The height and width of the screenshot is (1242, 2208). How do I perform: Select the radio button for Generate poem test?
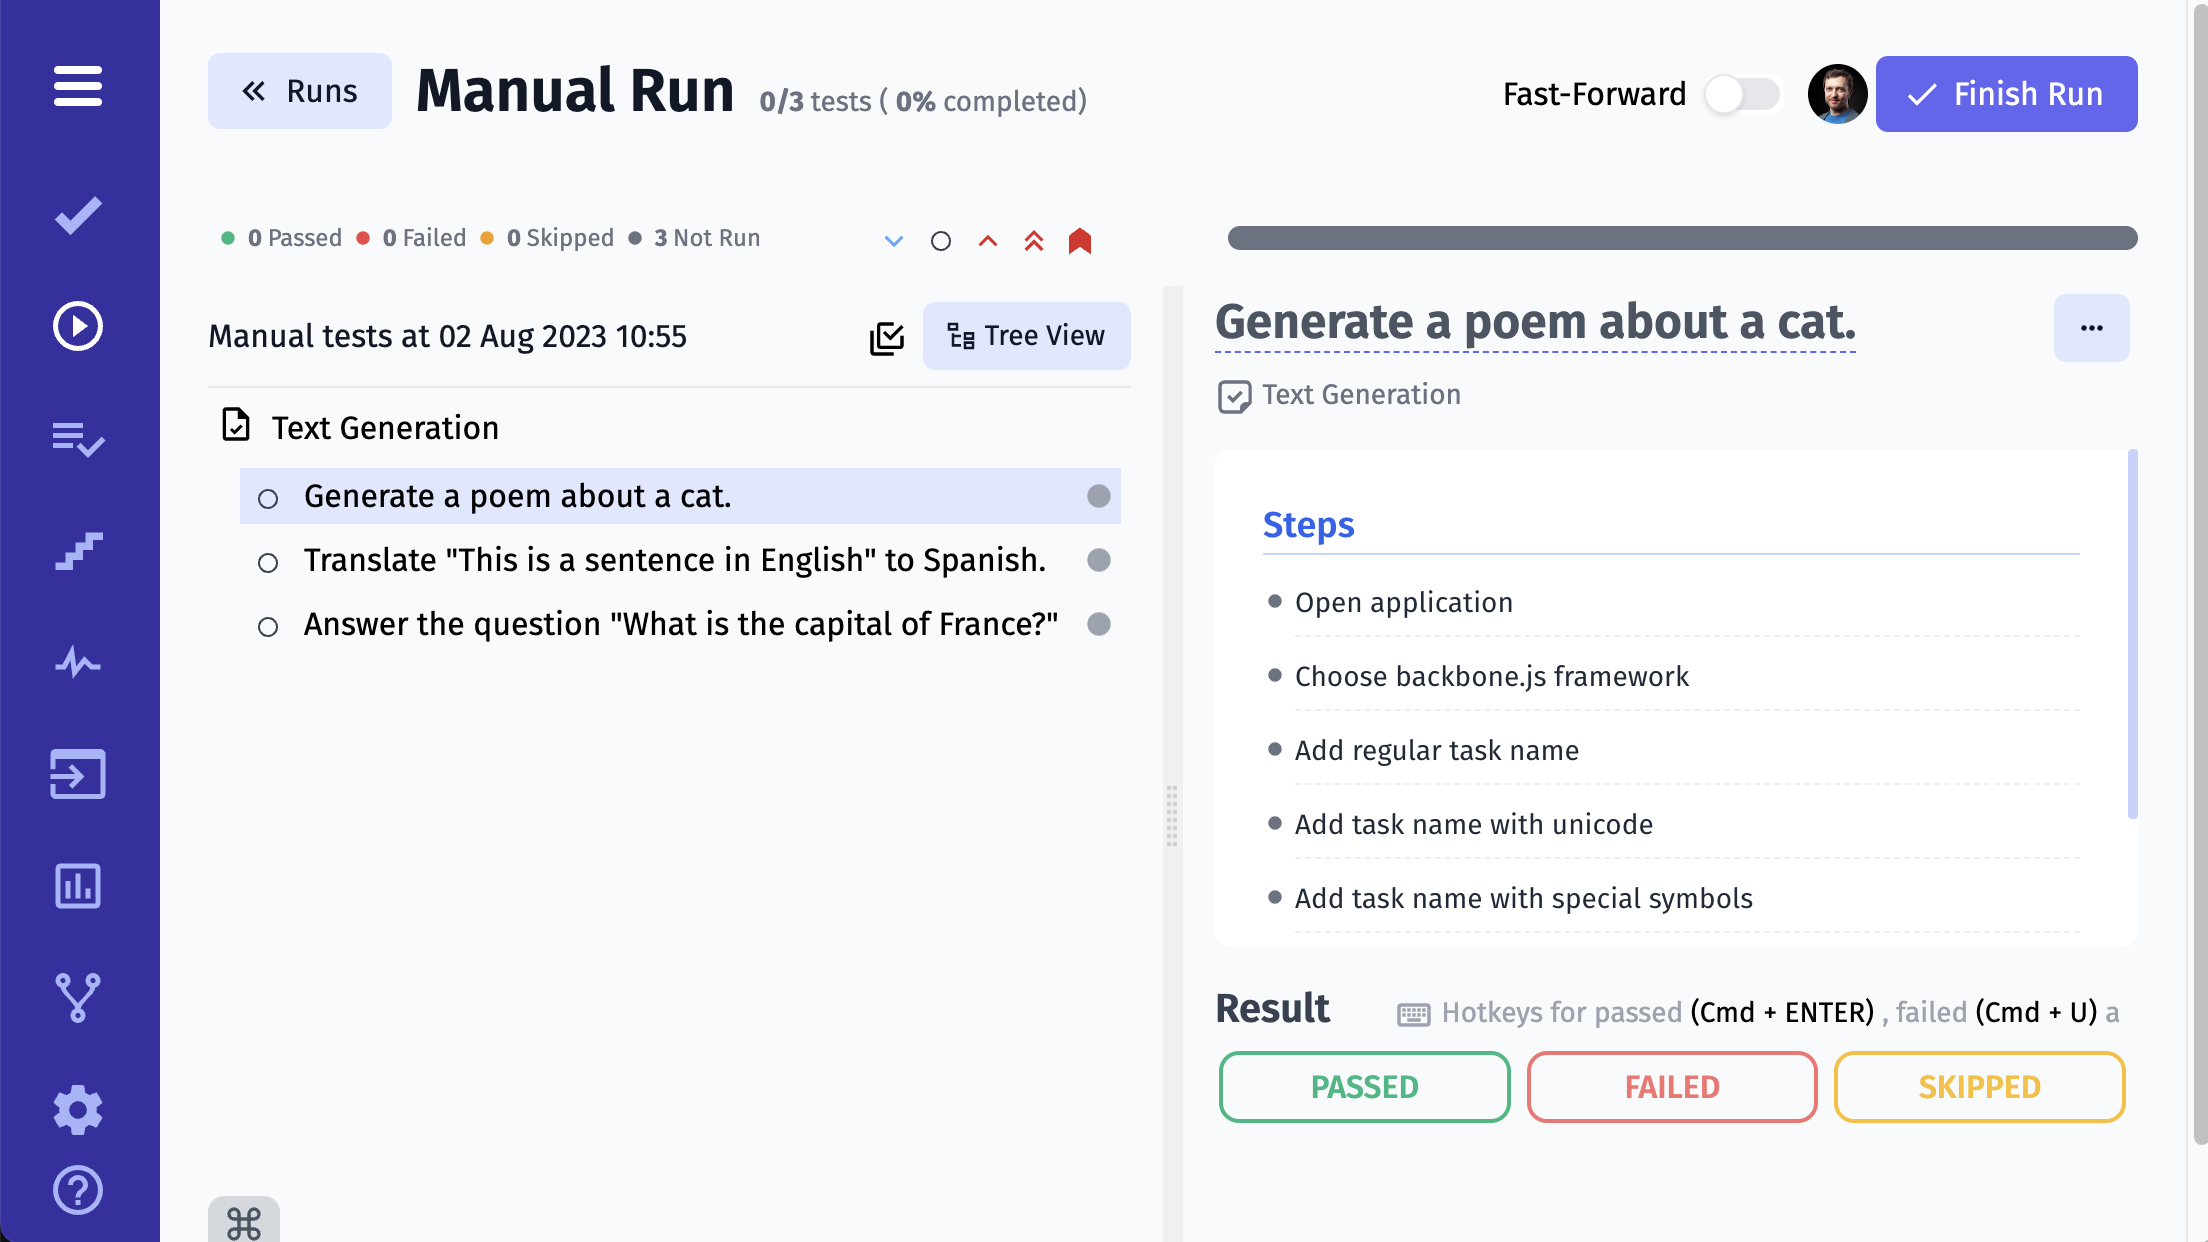[x=267, y=496]
